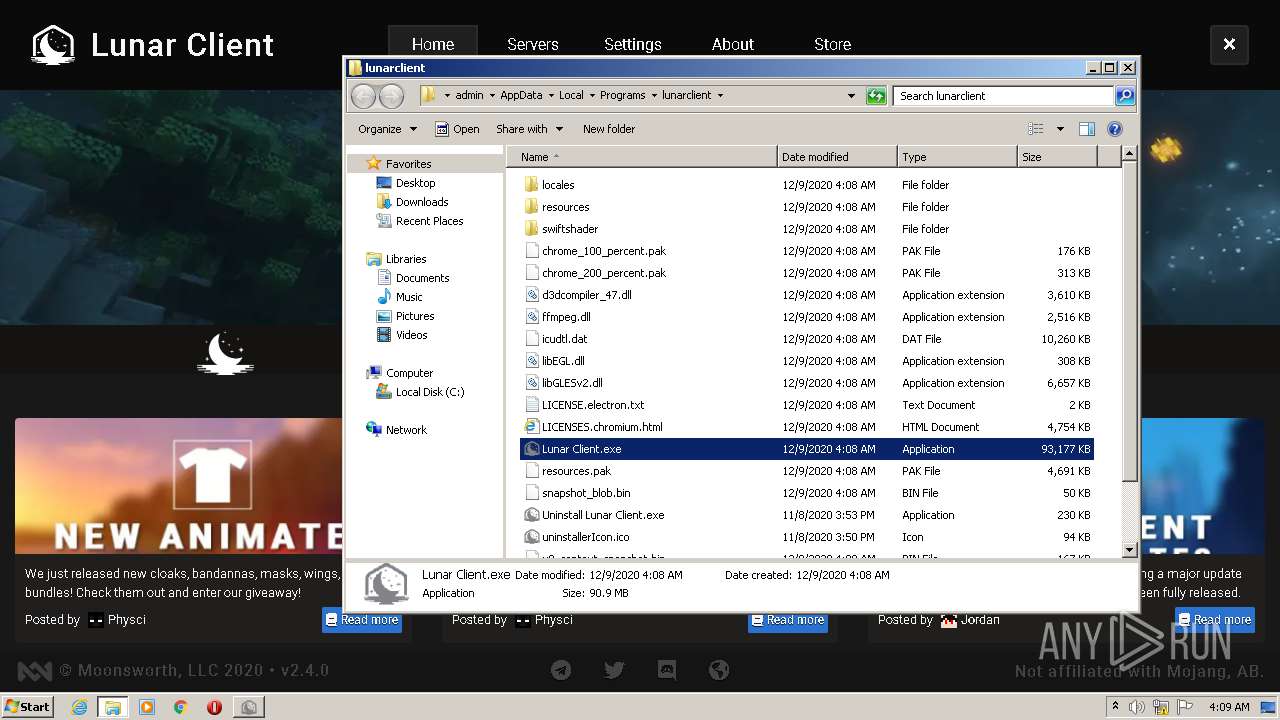Open the Windows Start menu
The image size is (1280, 720).
(28, 706)
